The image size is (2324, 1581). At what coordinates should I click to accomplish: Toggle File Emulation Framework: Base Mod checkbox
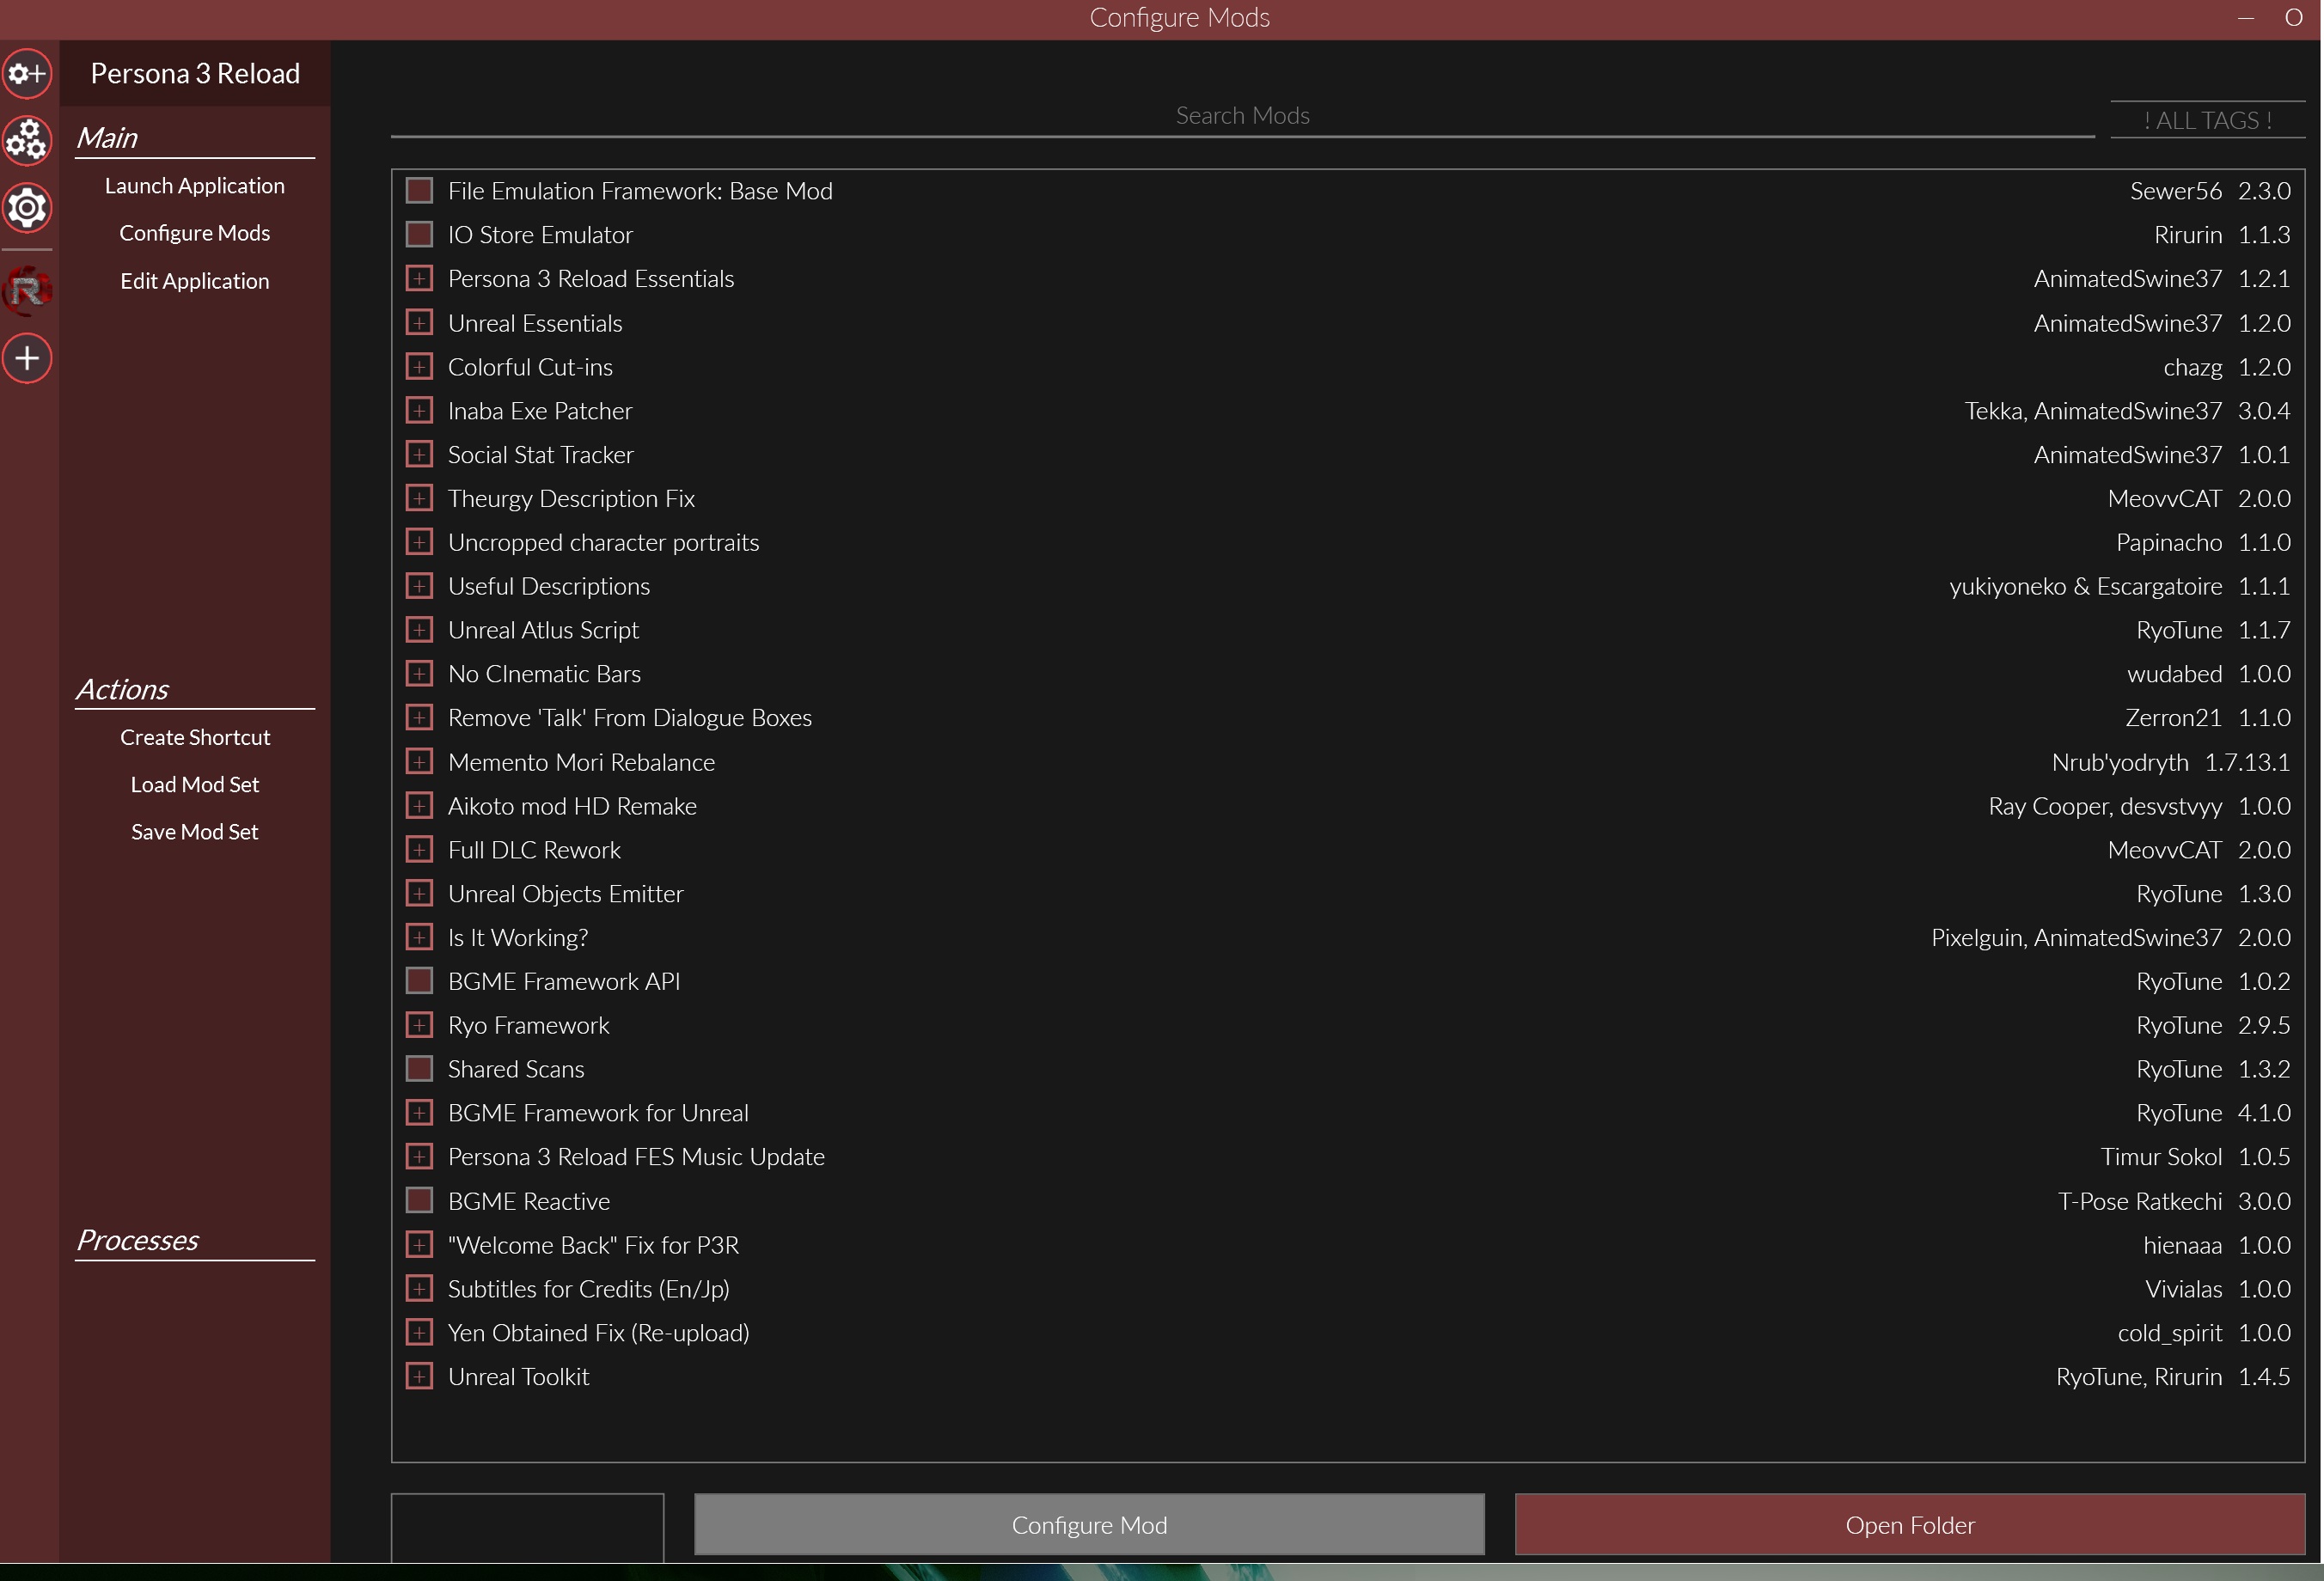point(419,190)
